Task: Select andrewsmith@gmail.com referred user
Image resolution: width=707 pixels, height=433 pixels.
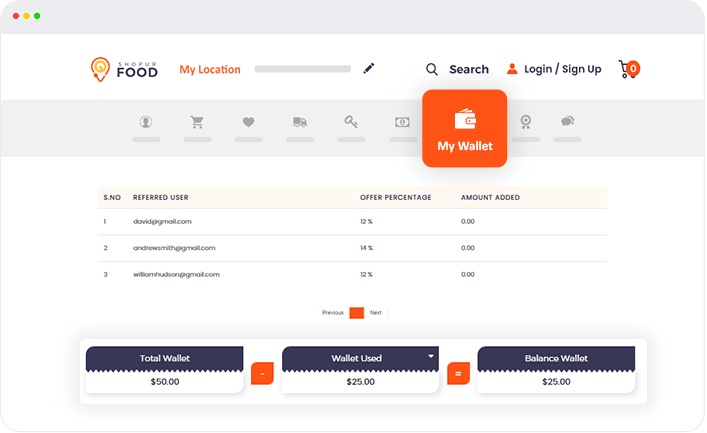Action: coord(174,248)
